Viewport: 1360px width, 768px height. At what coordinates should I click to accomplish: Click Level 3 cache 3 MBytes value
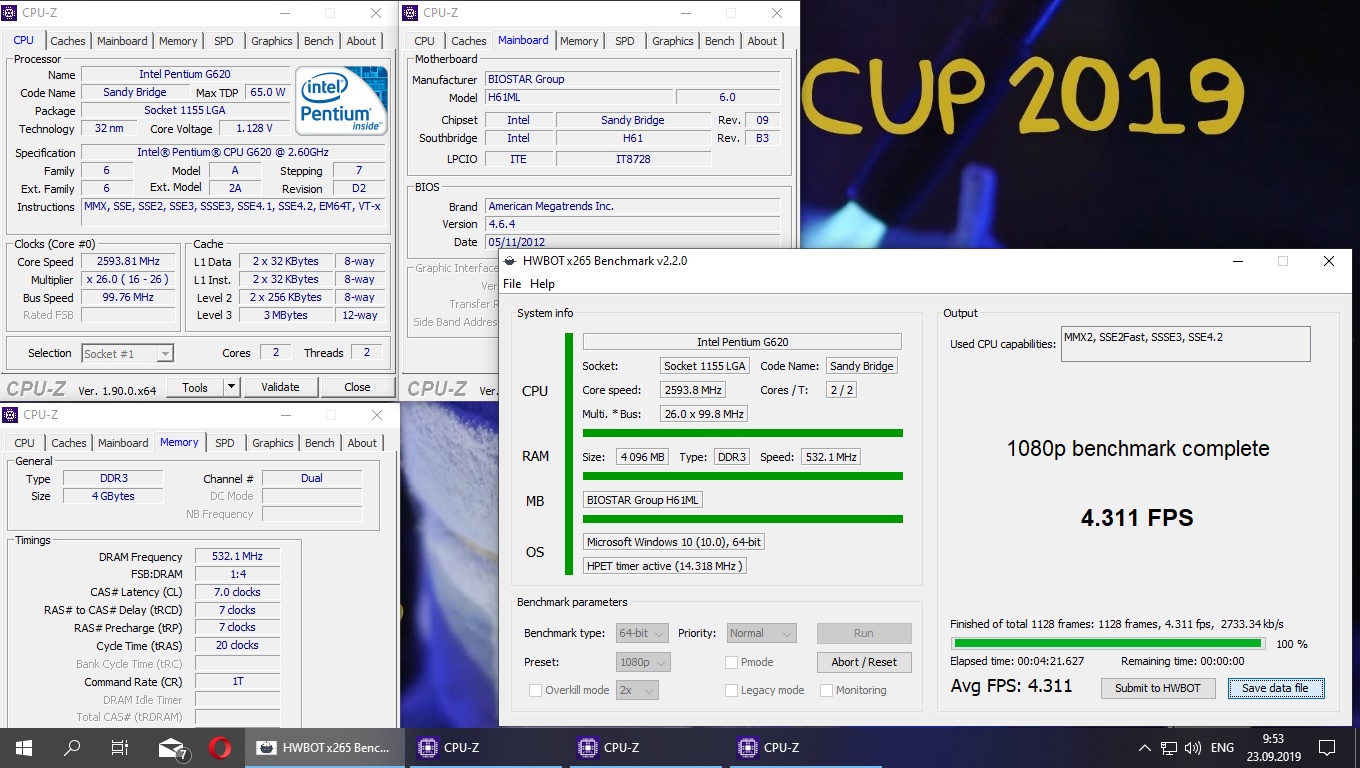(x=286, y=315)
